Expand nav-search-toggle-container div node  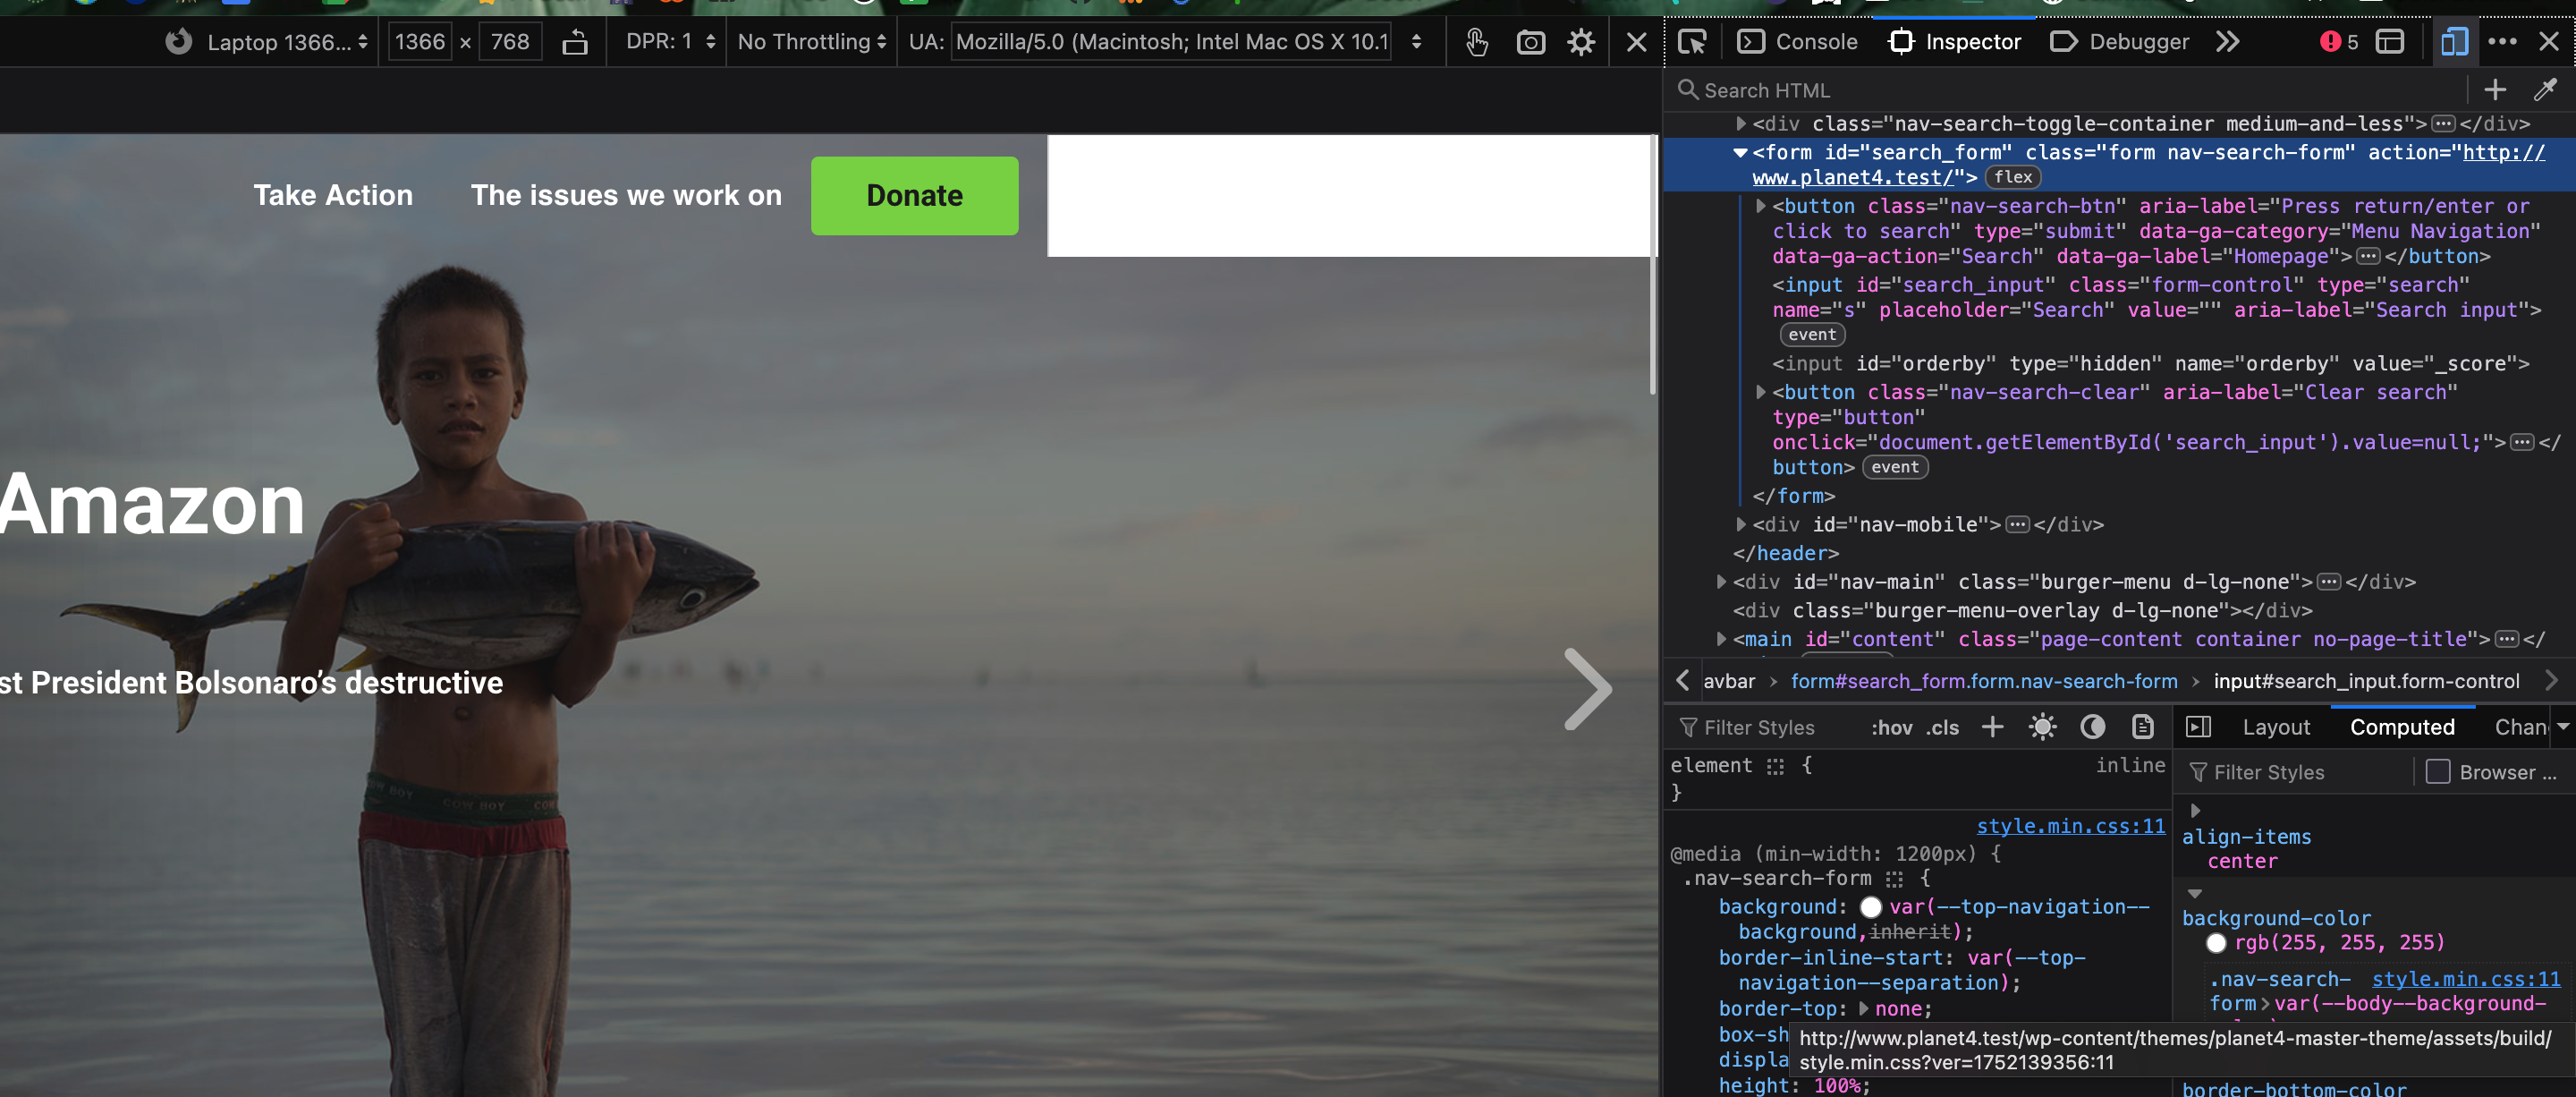[x=1741, y=124]
